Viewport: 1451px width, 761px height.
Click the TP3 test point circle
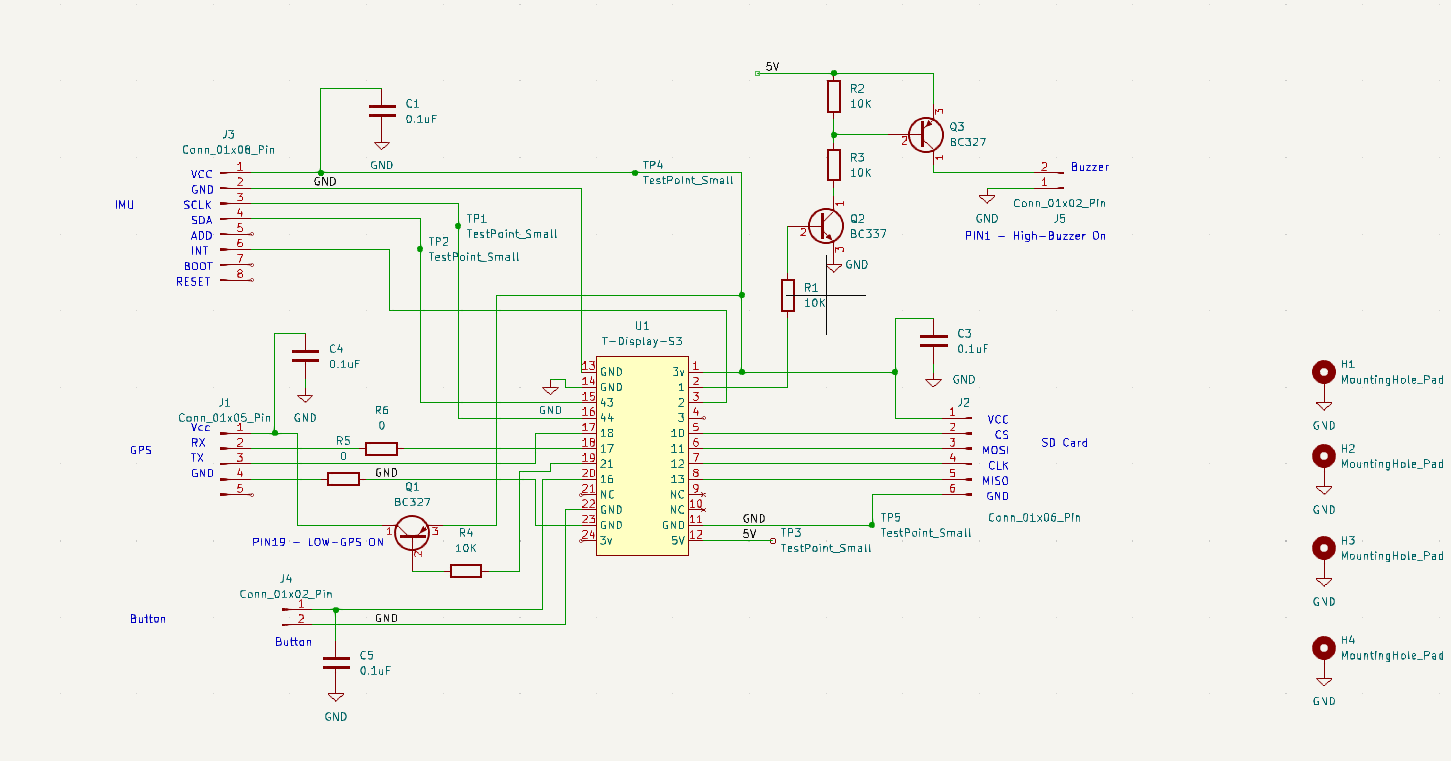773,541
